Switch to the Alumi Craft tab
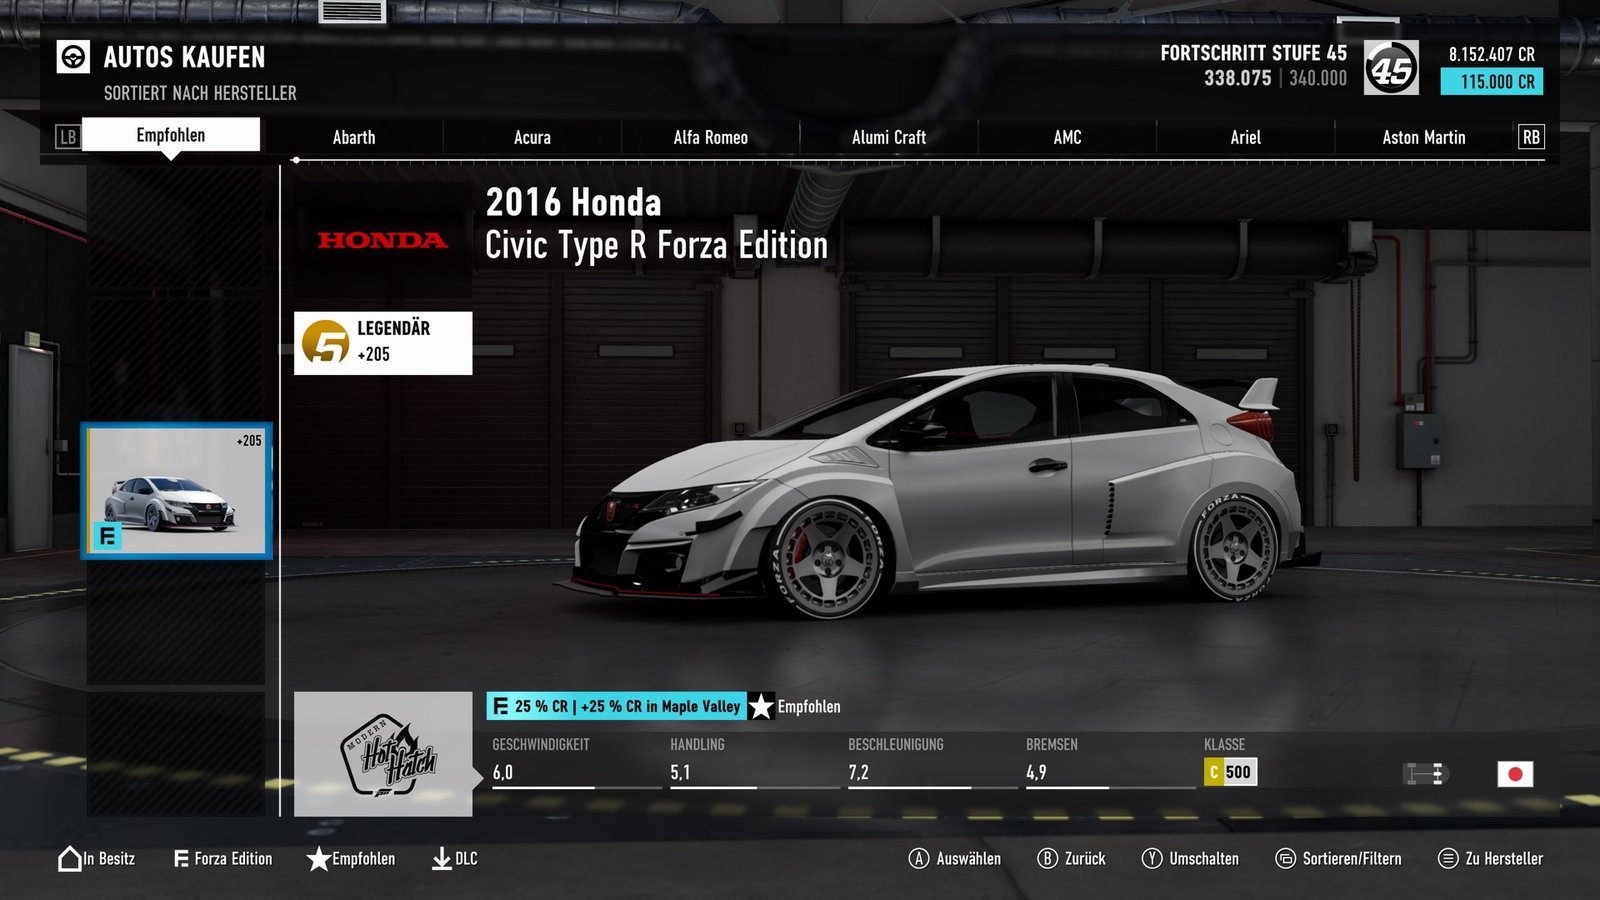The image size is (1600, 900). pos(889,137)
